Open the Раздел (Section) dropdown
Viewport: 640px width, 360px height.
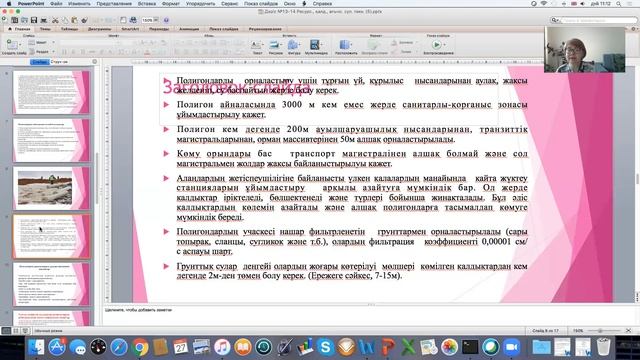tap(42, 52)
